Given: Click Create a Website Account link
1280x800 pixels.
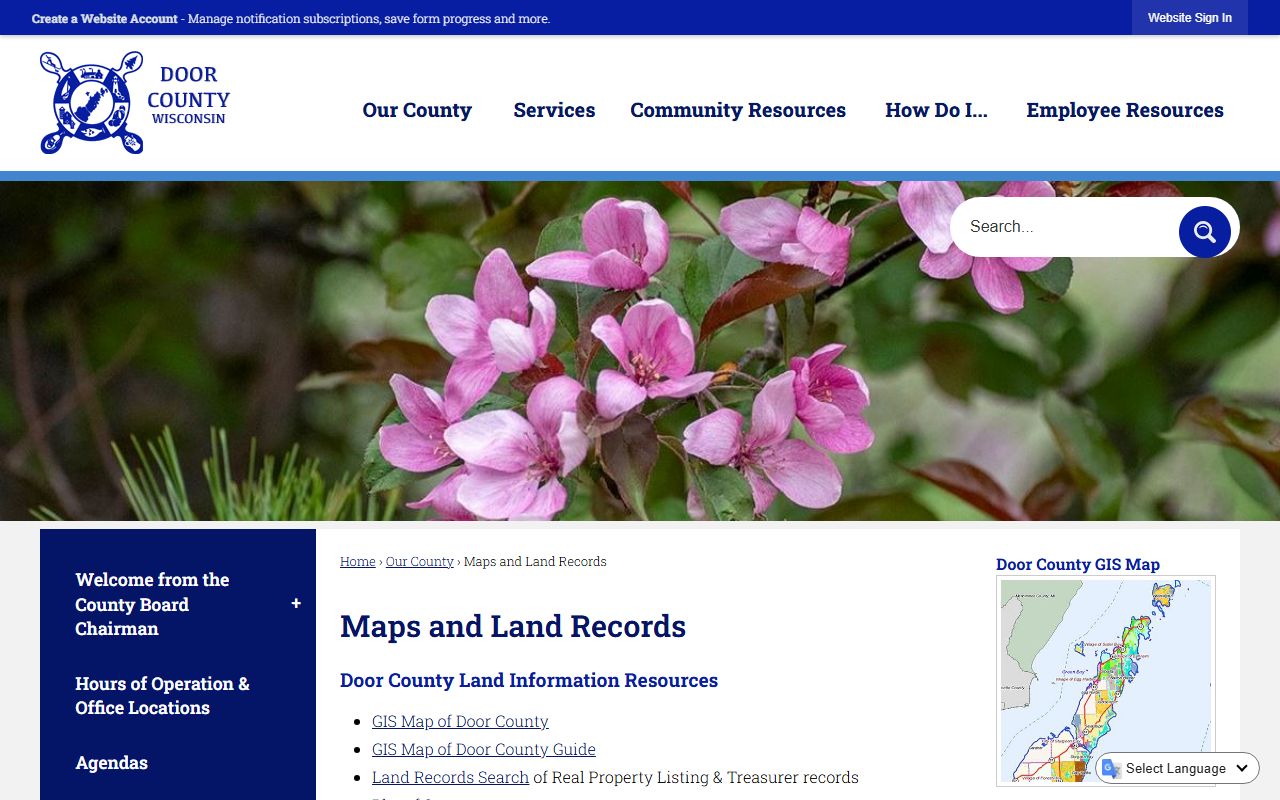Looking at the screenshot, I should 104,19.
